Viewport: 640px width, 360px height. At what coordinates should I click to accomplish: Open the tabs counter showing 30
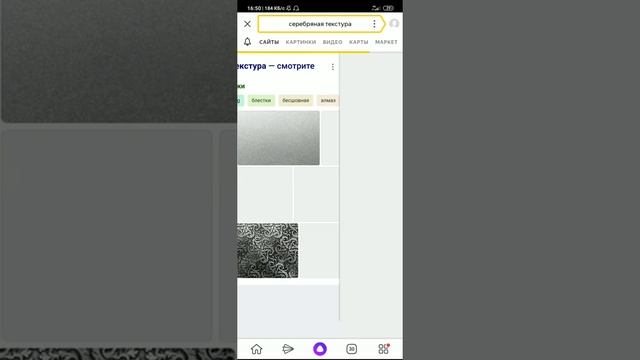click(351, 349)
